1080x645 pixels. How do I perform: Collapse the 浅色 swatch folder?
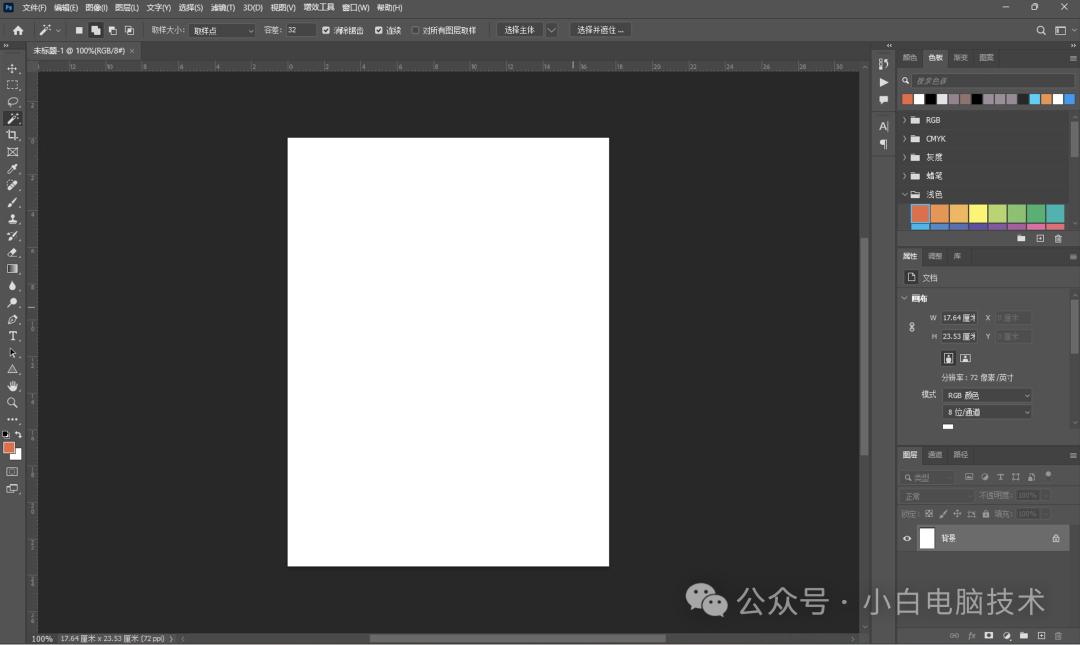point(905,194)
